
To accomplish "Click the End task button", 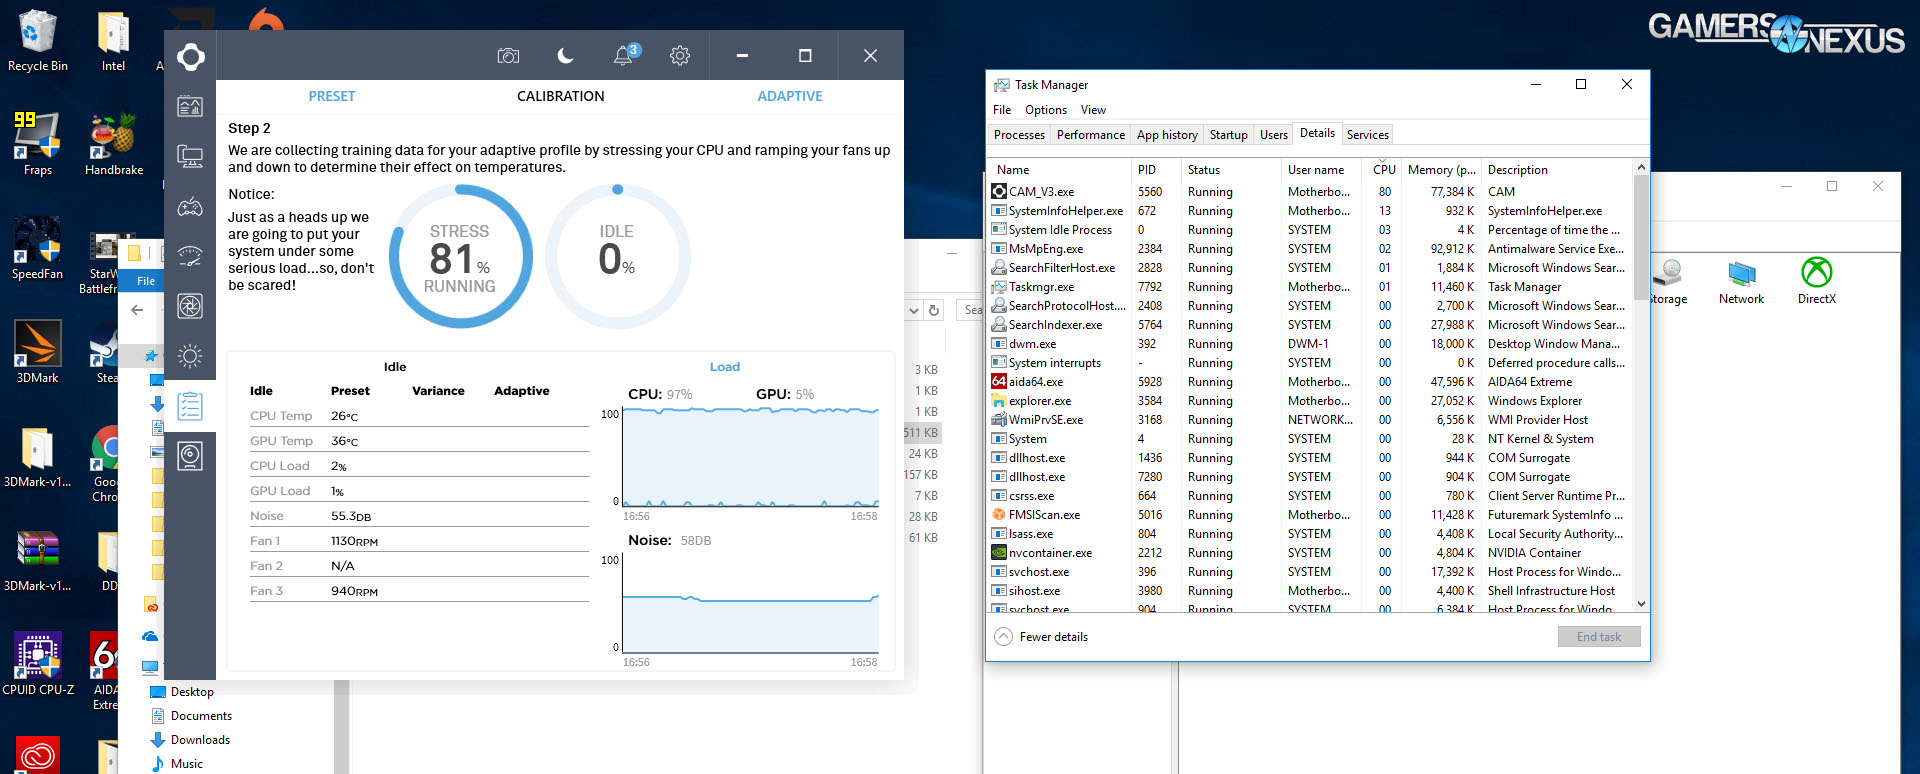I will tap(1598, 637).
